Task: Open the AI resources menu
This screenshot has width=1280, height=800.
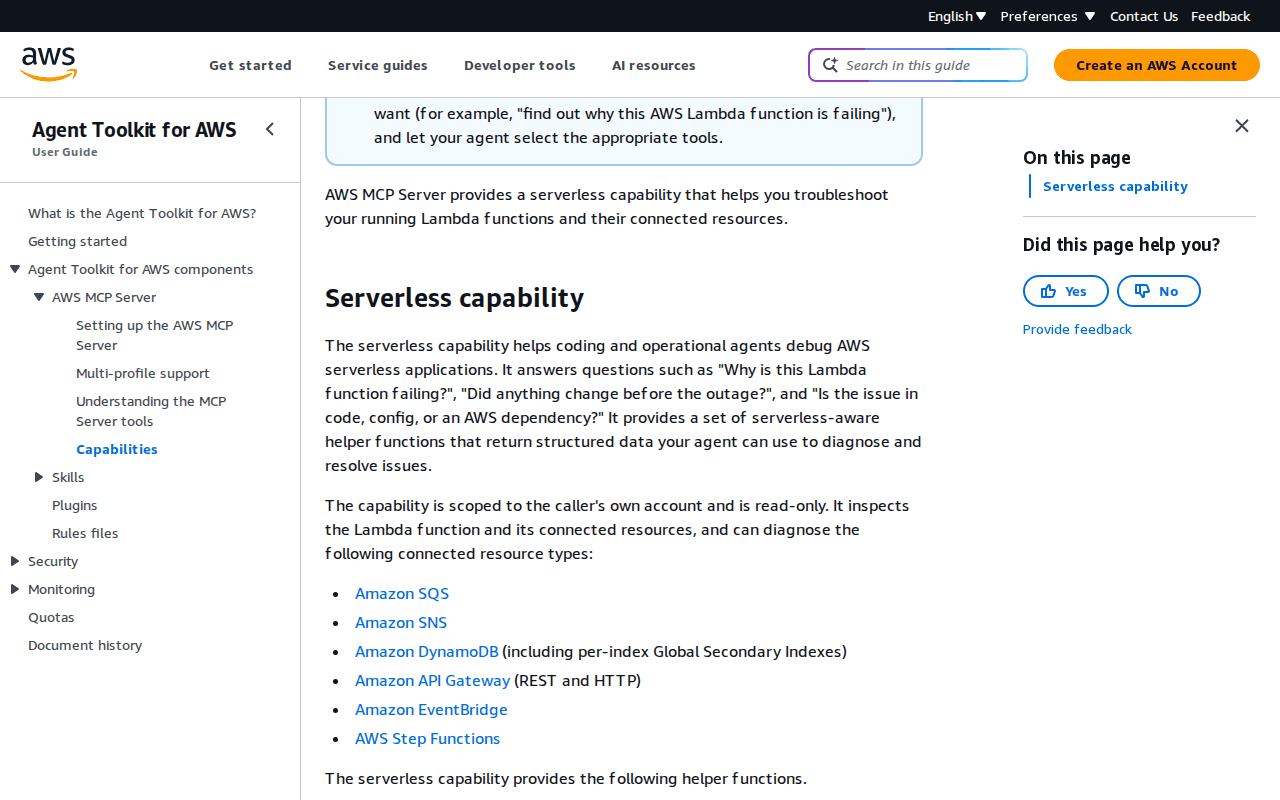Action: (x=654, y=65)
